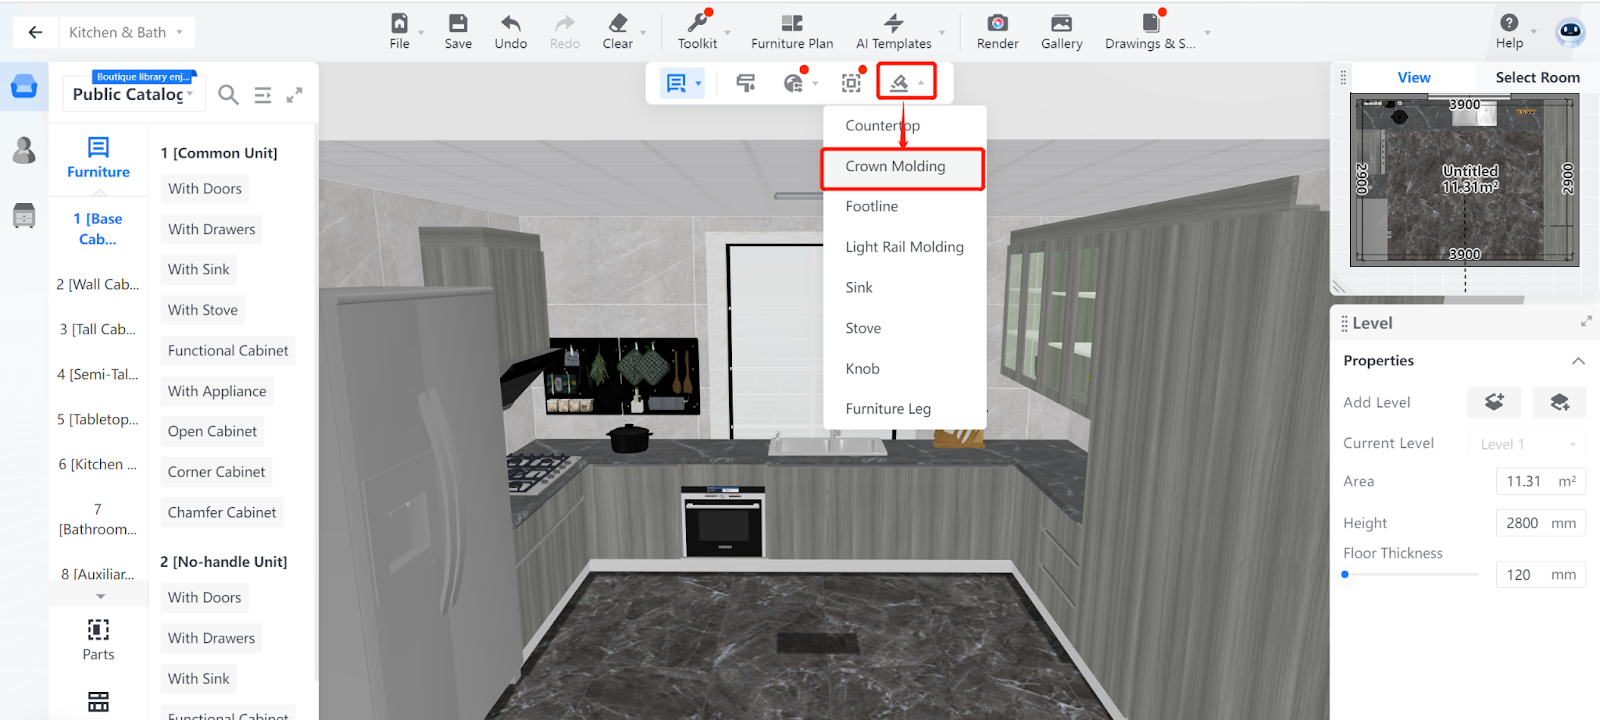Open the Kitchen & Bath dropdown
The width and height of the screenshot is (1600, 720).
pyautogui.click(x=126, y=32)
